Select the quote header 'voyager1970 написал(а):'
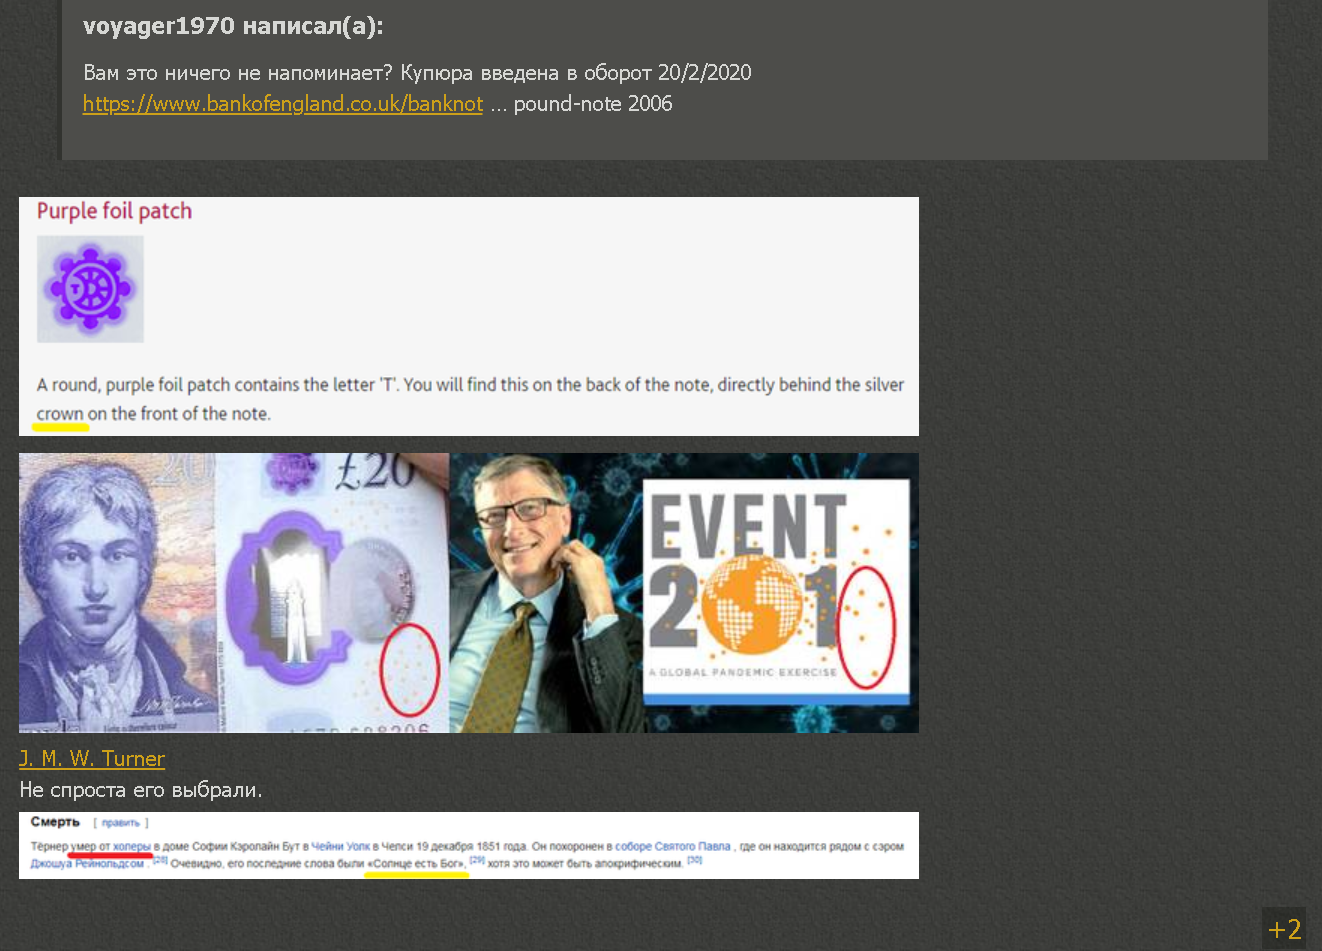The width and height of the screenshot is (1322, 951). pos(233,26)
